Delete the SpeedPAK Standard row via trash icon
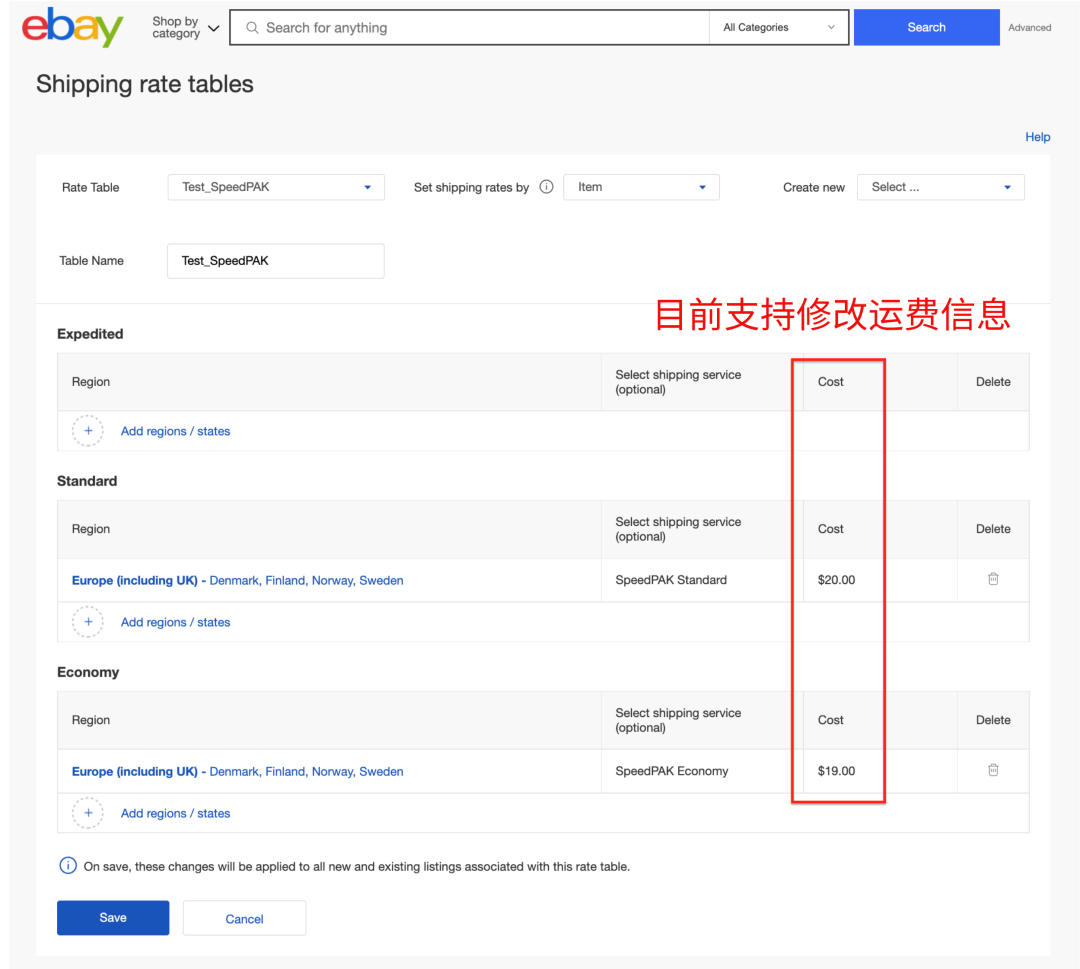 (x=993, y=579)
